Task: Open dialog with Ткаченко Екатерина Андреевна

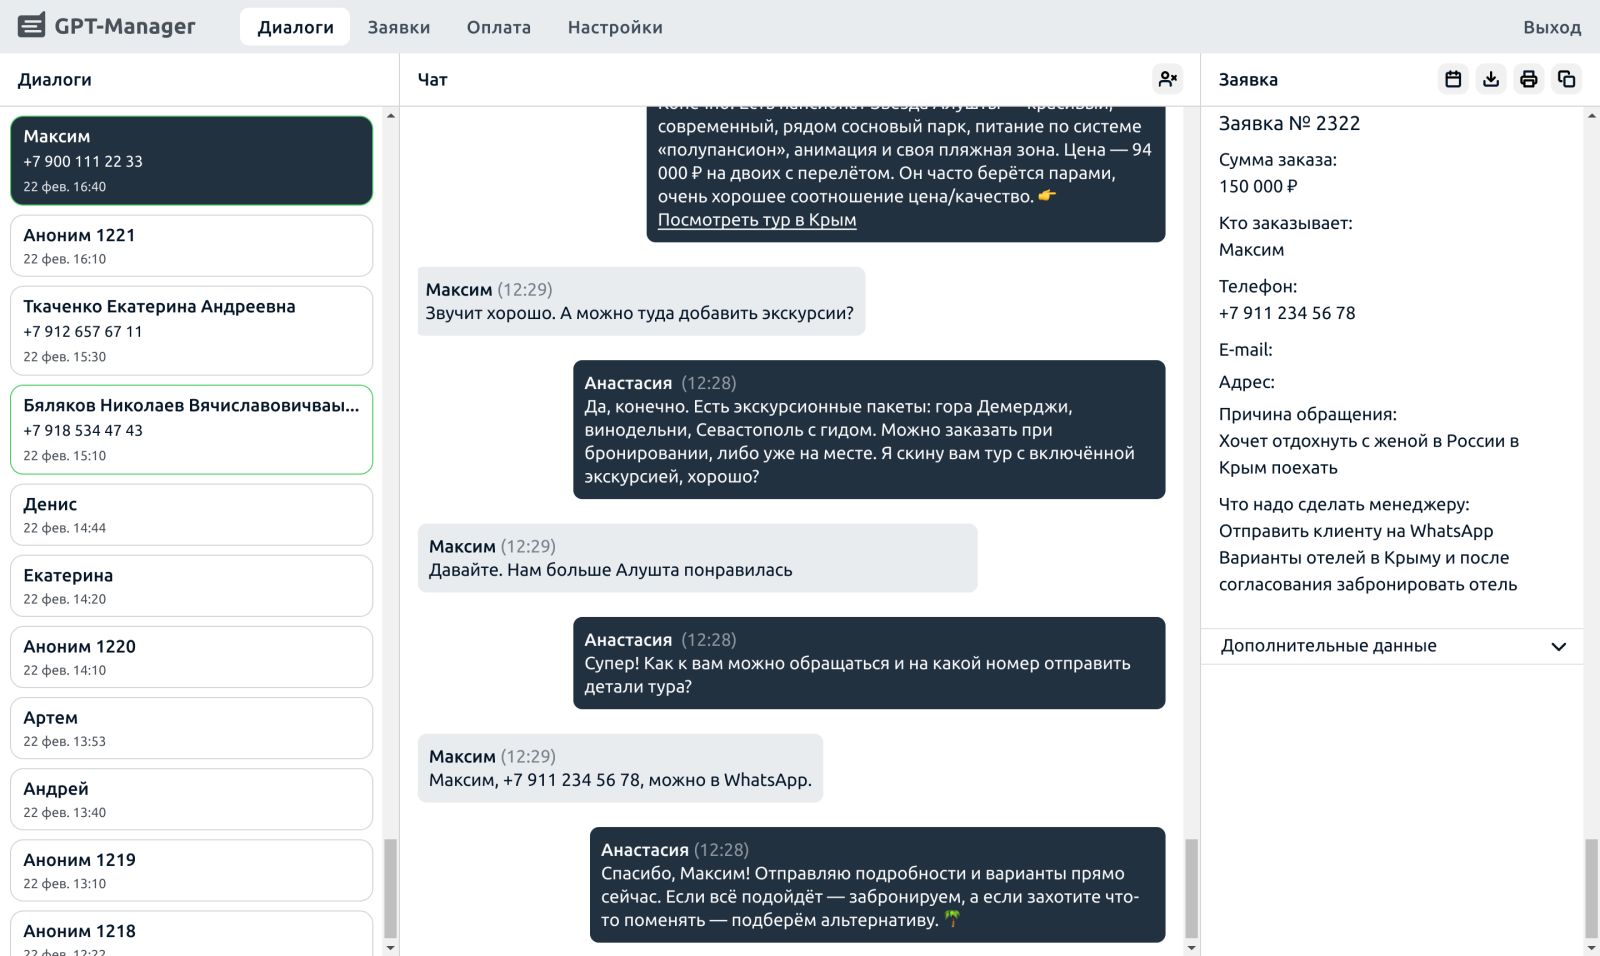Action: (191, 330)
